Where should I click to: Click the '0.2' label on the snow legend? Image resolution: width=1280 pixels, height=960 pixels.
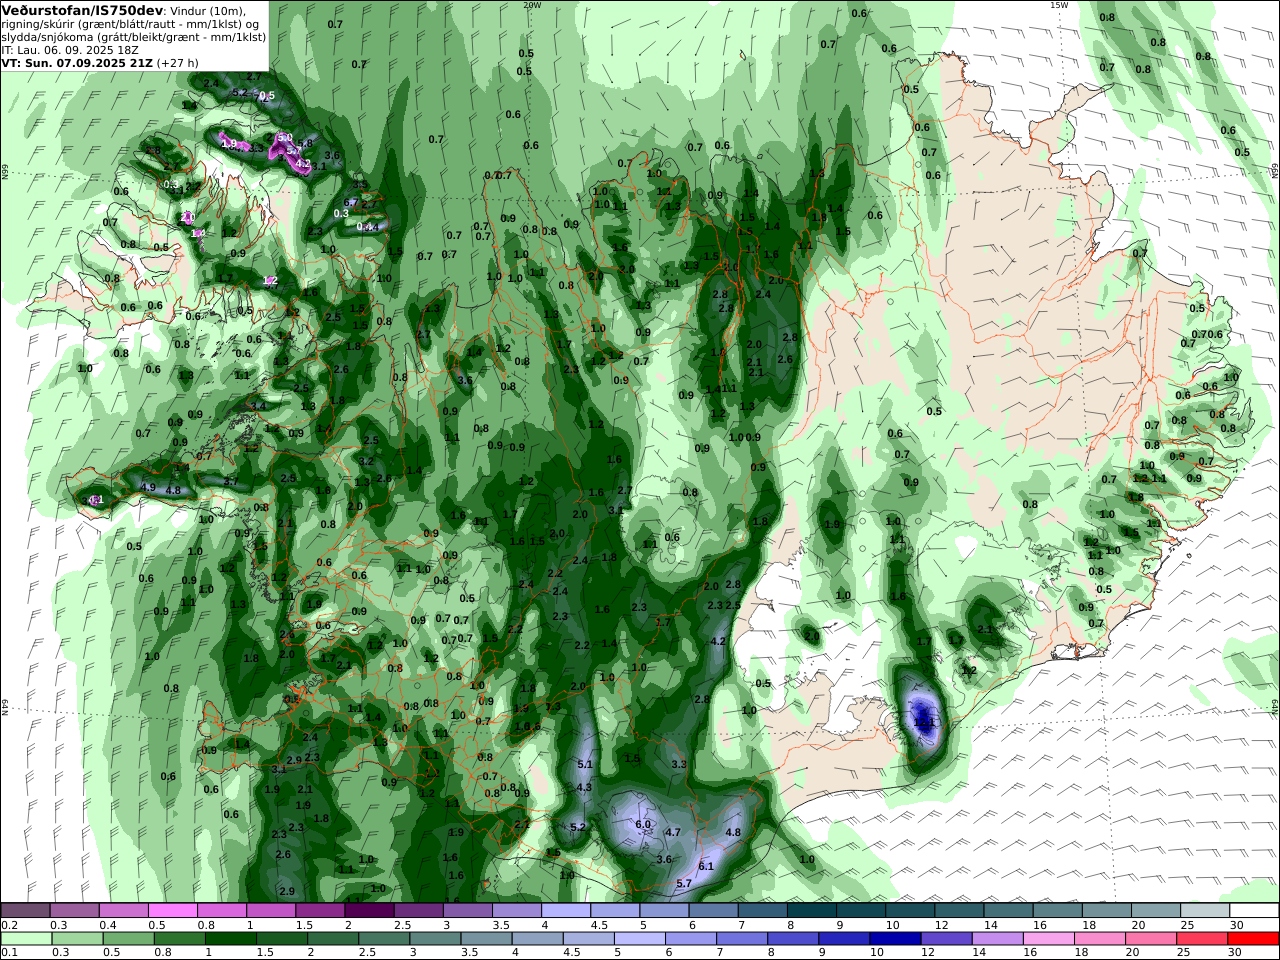9,925
